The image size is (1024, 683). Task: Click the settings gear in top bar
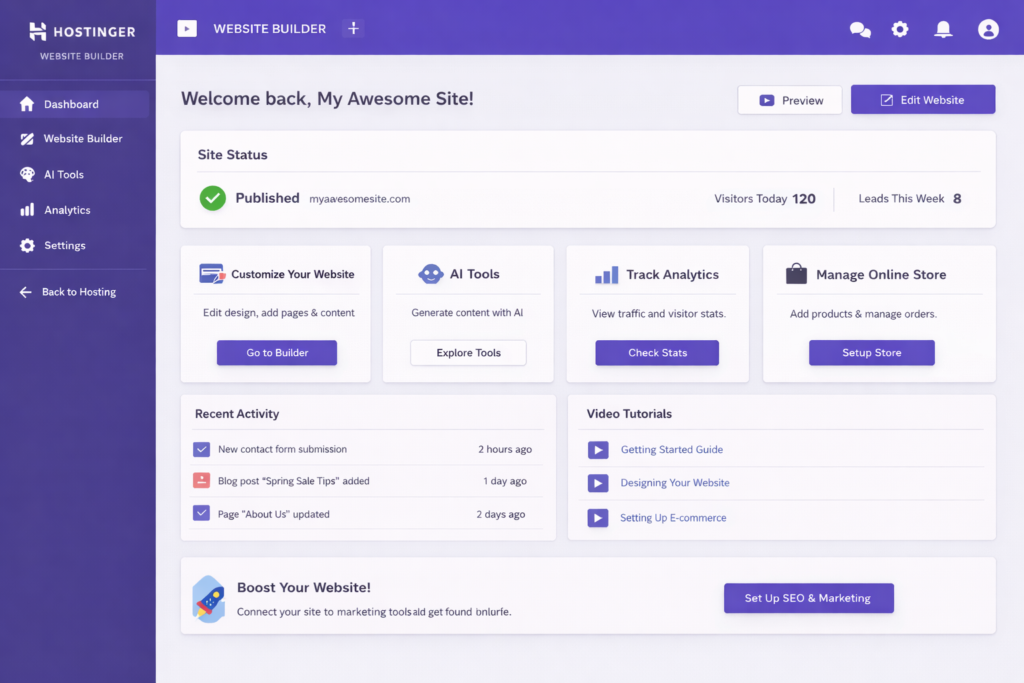tap(900, 30)
